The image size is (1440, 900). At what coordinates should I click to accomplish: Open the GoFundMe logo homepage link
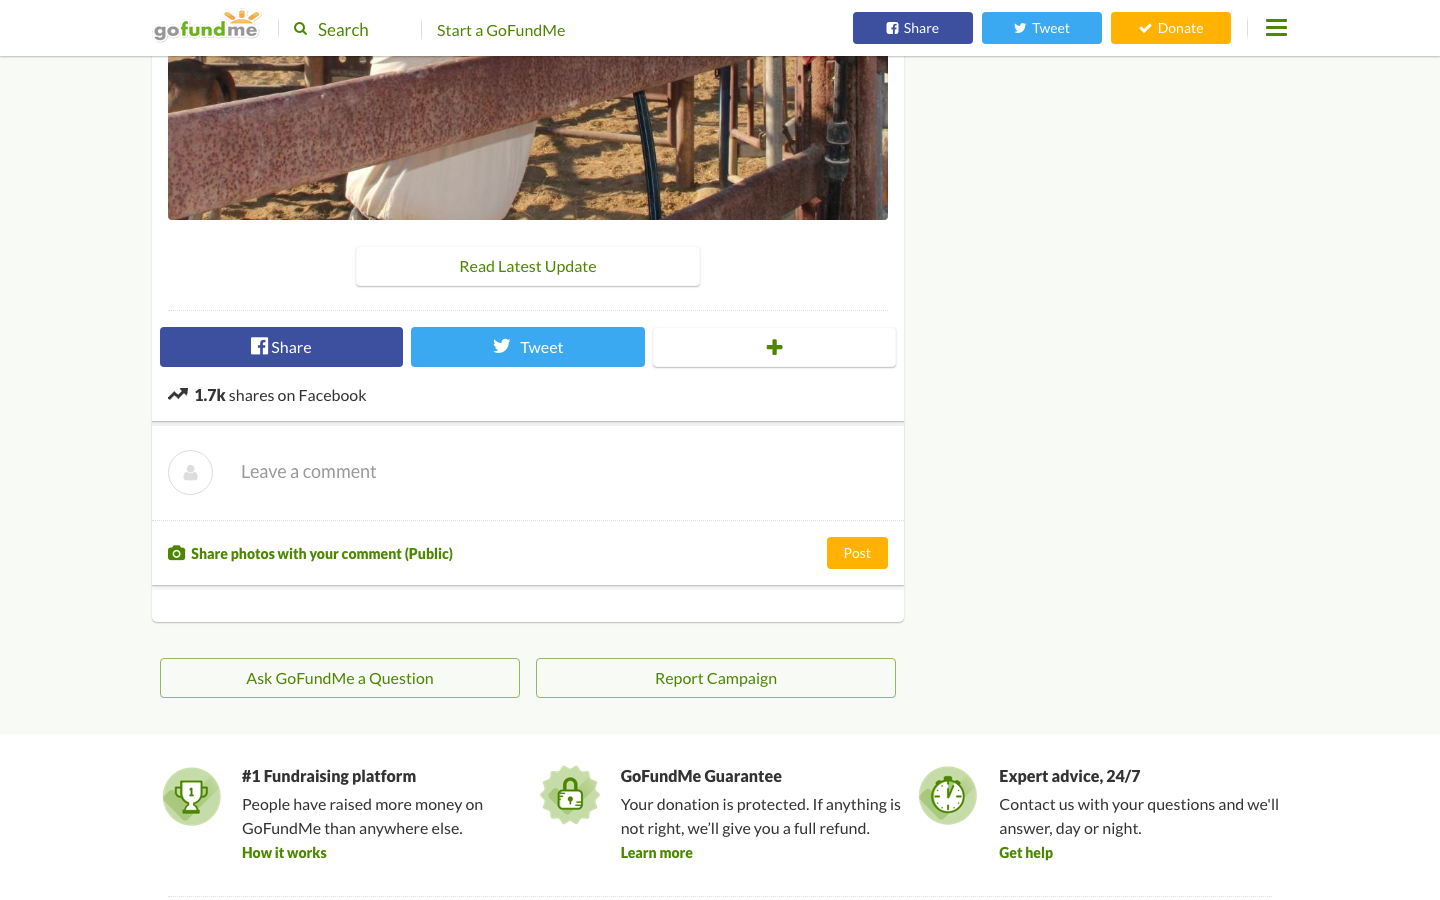point(207,26)
